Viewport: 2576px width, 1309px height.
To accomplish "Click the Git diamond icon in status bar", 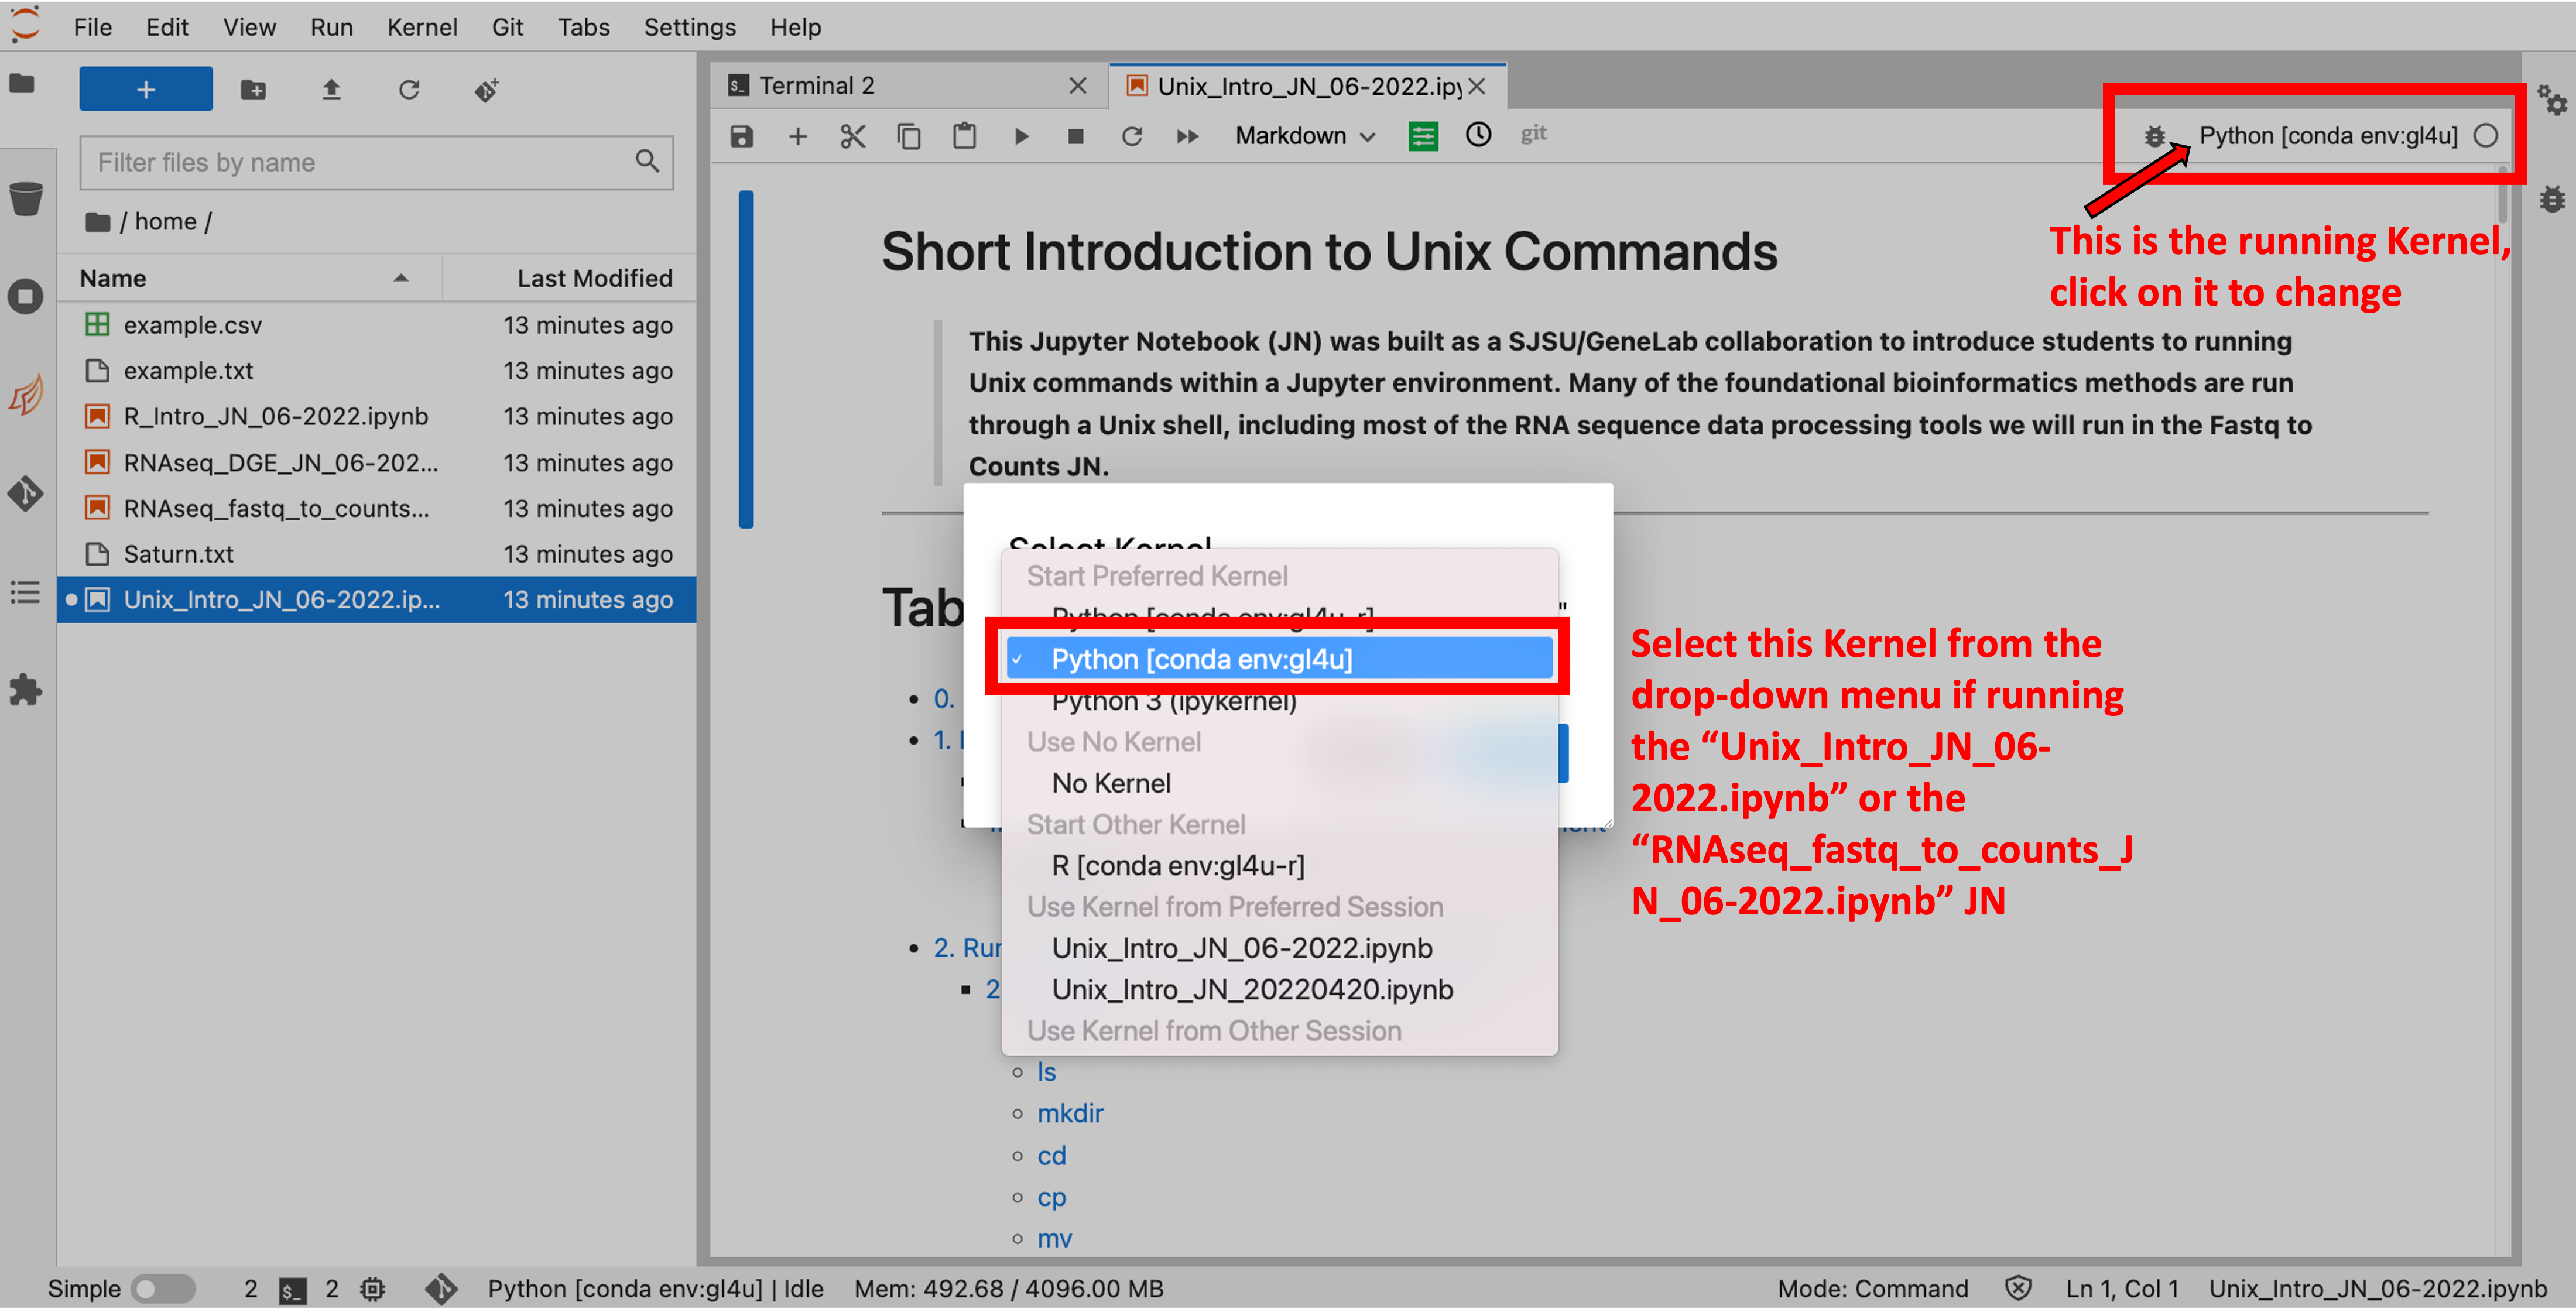I will [441, 1289].
